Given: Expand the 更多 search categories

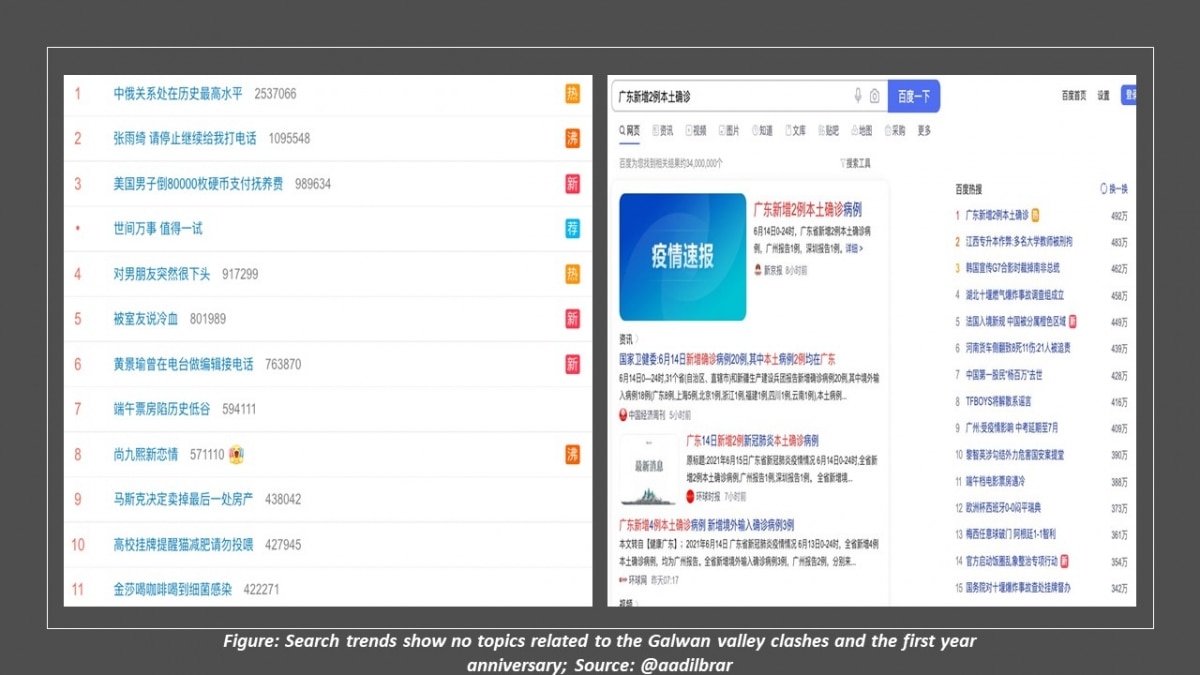Looking at the screenshot, I should [x=923, y=131].
